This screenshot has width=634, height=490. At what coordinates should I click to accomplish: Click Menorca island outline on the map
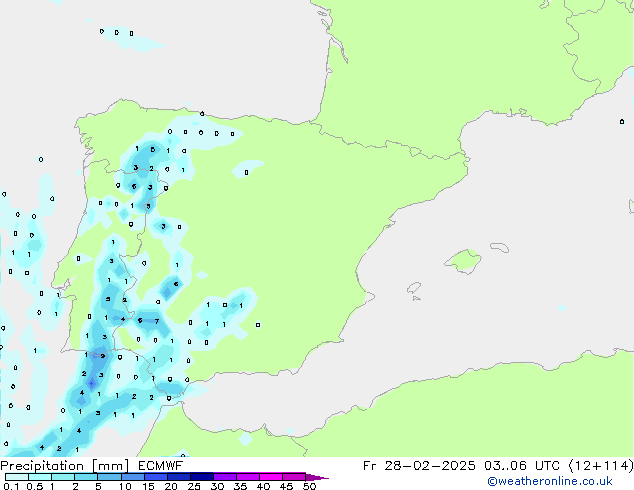click(x=499, y=247)
